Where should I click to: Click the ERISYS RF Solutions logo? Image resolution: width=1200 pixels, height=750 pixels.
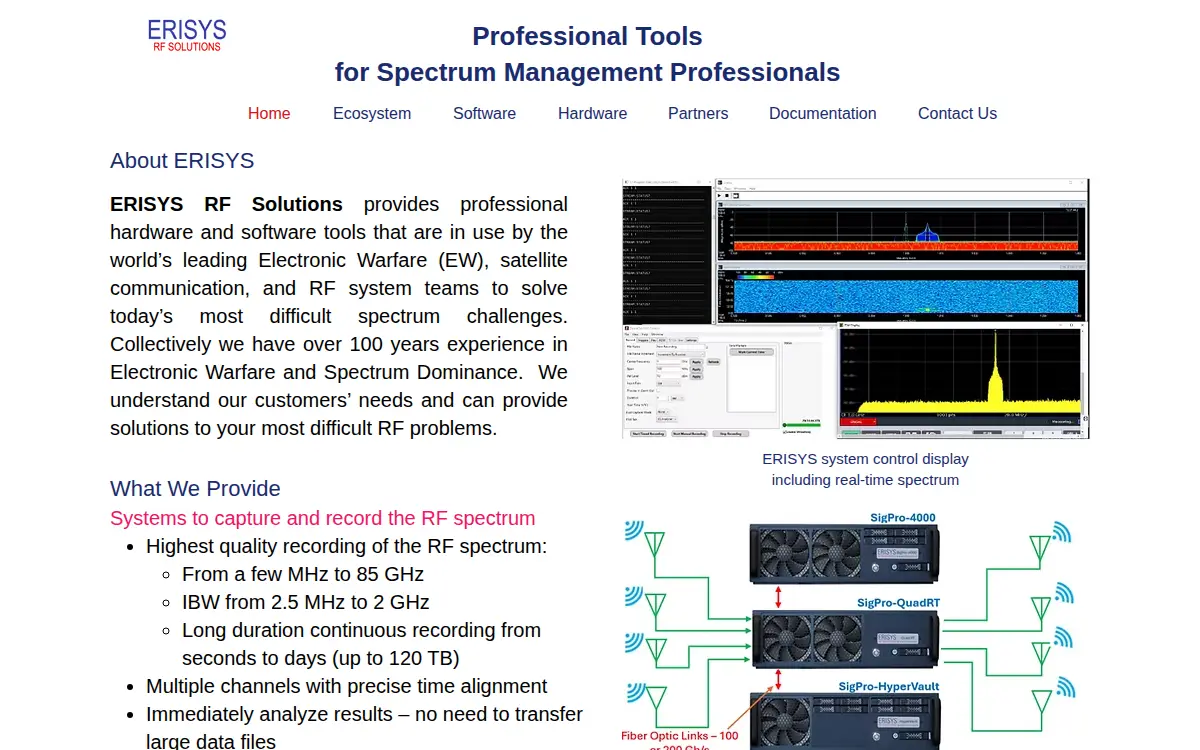(x=187, y=35)
